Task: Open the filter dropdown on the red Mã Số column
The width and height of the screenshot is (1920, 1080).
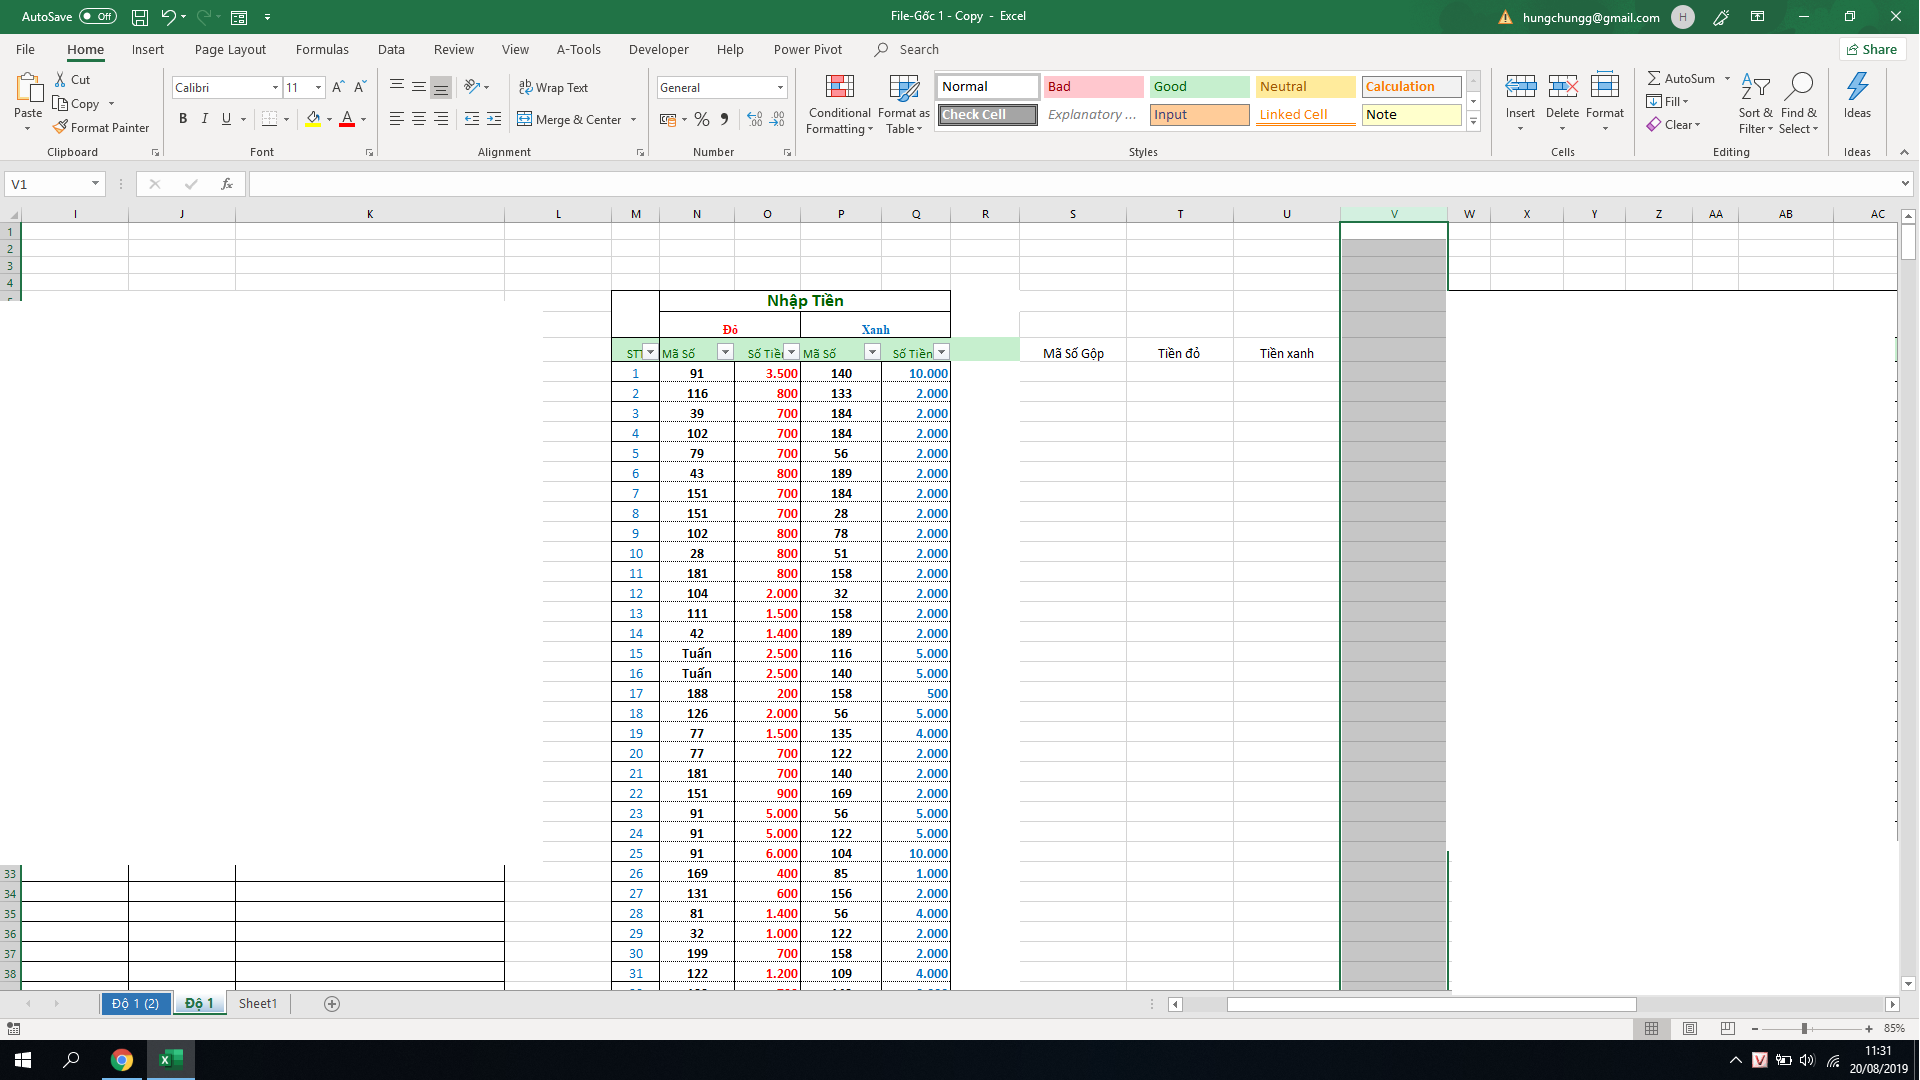Action: [725, 352]
